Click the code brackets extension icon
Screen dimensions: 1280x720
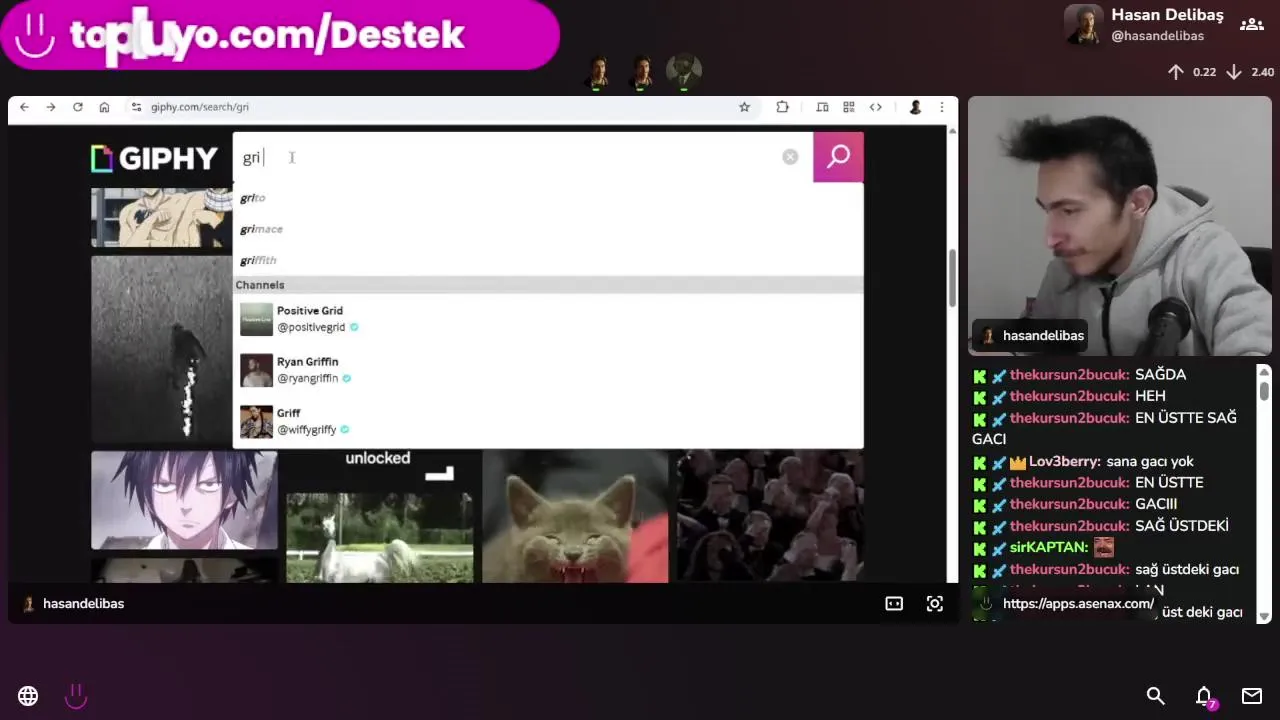pos(875,107)
